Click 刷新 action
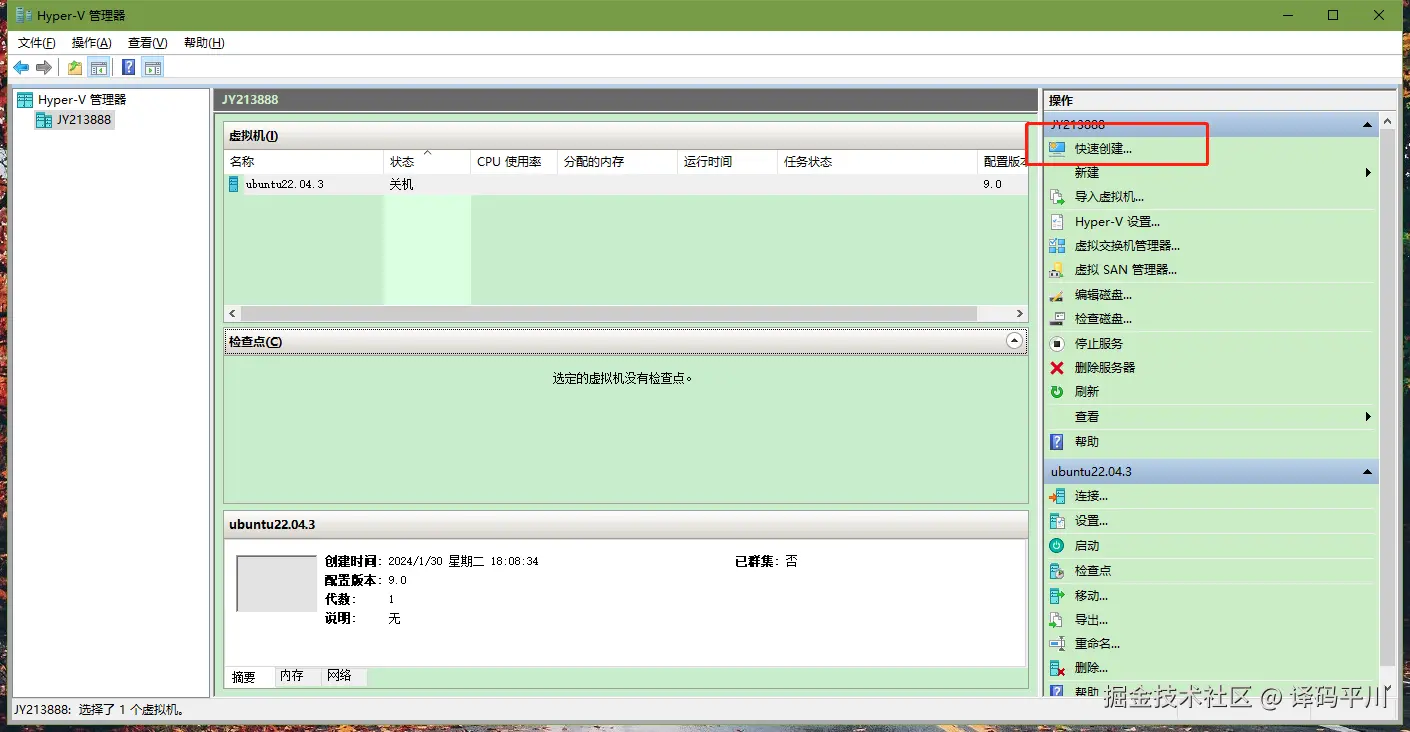Image resolution: width=1410 pixels, height=732 pixels. (x=1087, y=391)
